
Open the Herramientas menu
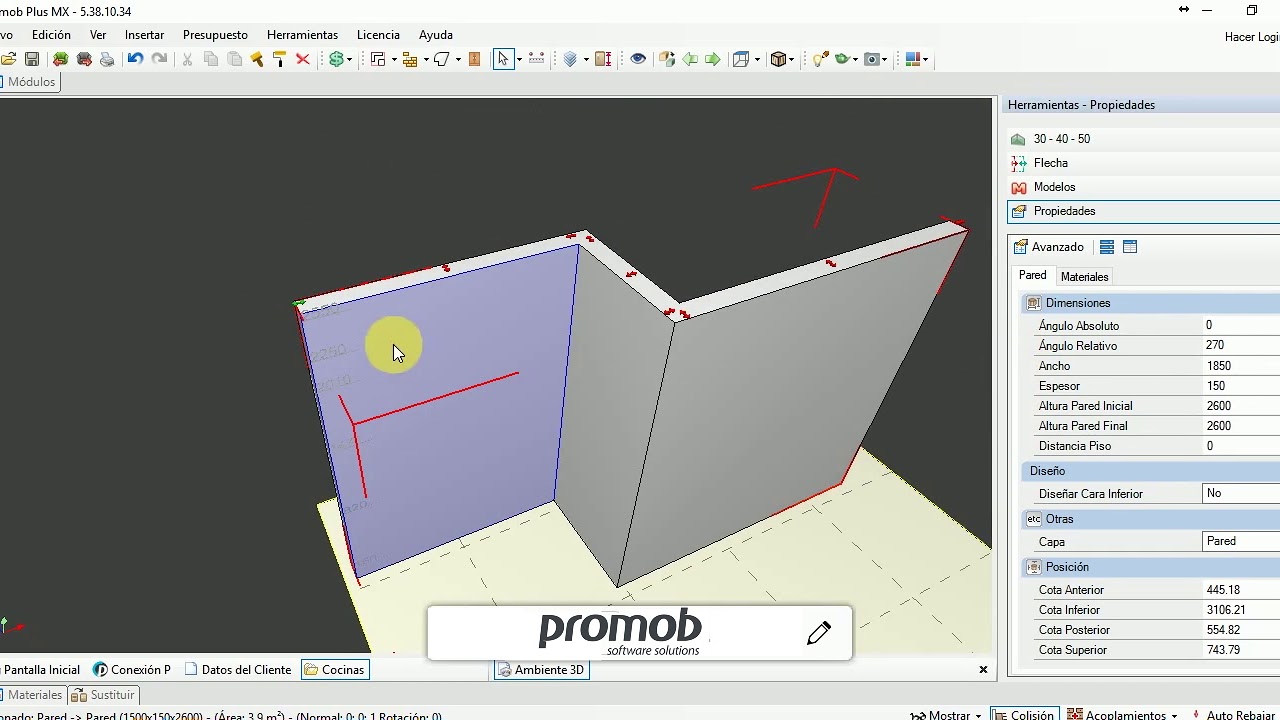coord(302,35)
